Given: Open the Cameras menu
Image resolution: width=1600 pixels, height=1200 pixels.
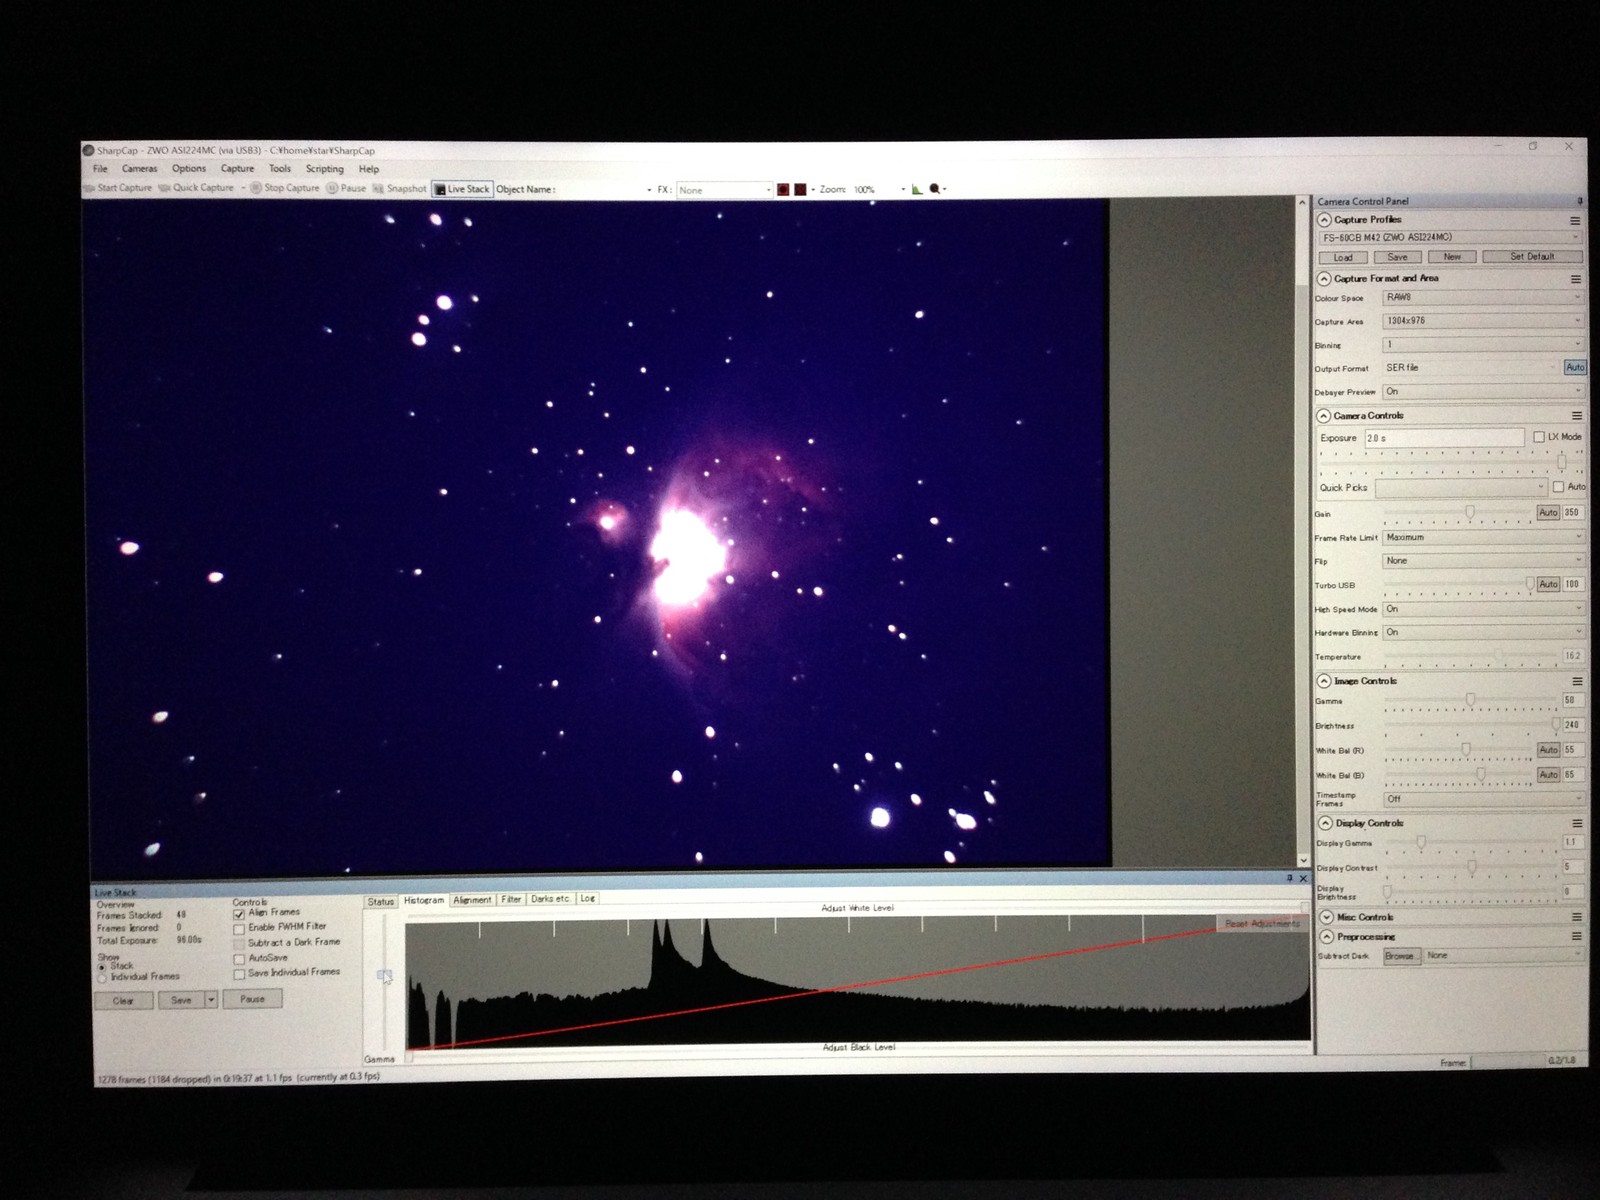Looking at the screenshot, I should (139, 169).
